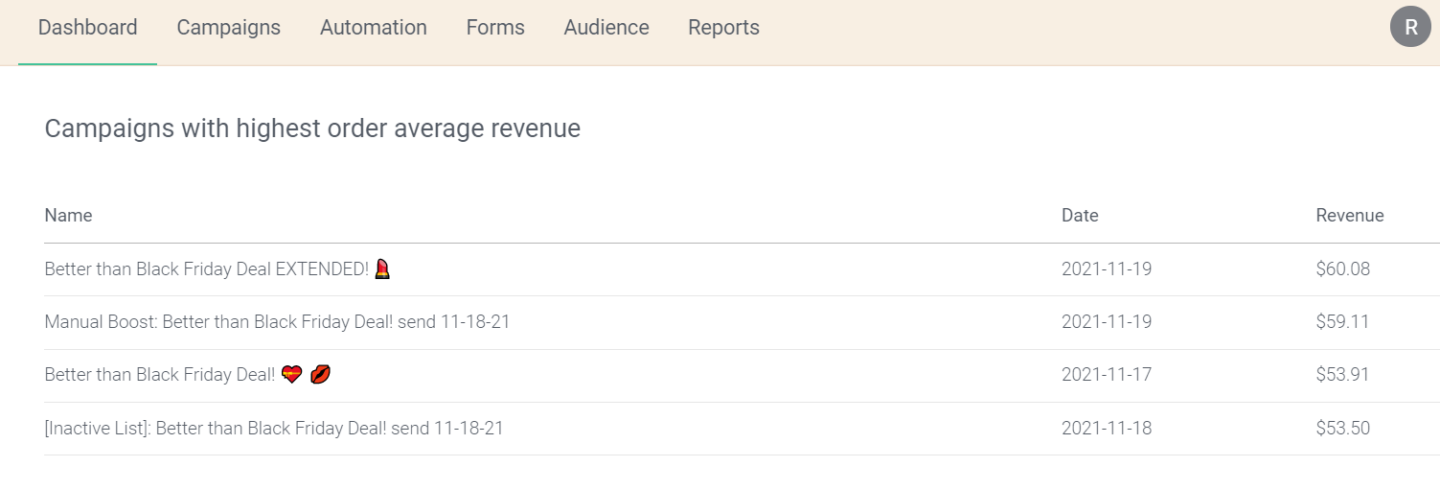Open '[Inactive List]: Better than Black Friday Deal!' campaign

[274, 428]
